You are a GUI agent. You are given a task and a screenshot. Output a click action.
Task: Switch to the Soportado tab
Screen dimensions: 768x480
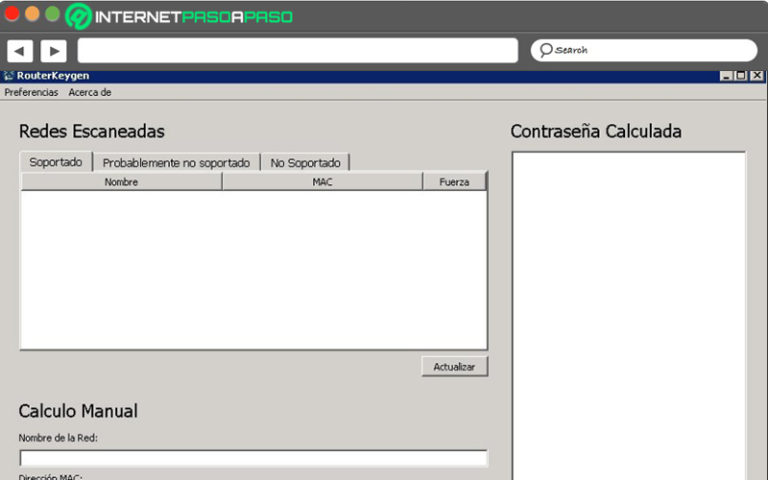point(56,162)
